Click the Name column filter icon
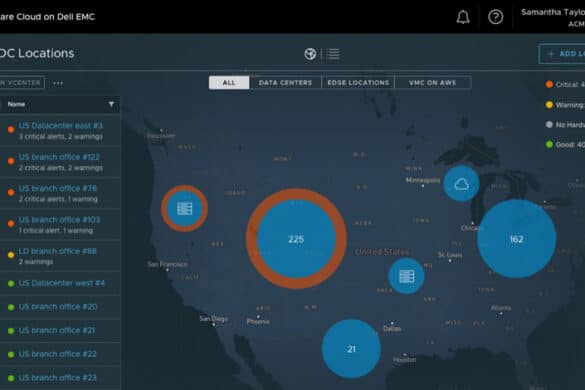This screenshot has height=390, width=585. click(x=111, y=104)
